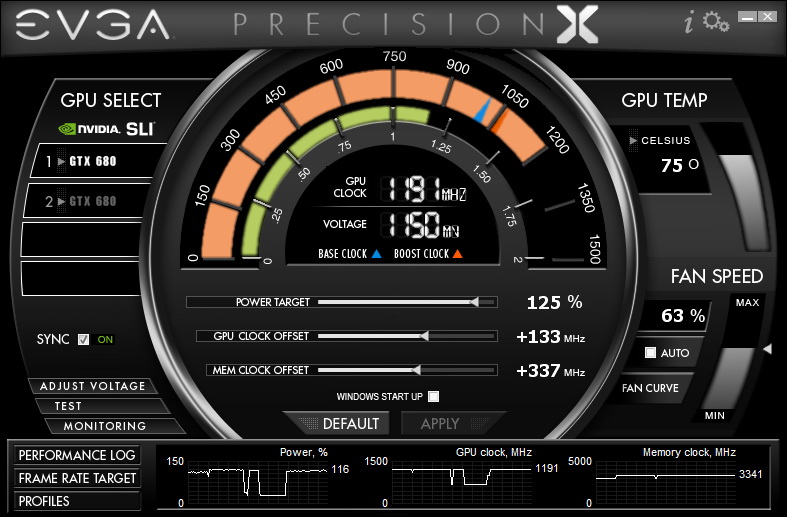Screen dimensions: 787x517
Task: Check the fan AUTO checkbox
Action: coord(650,353)
